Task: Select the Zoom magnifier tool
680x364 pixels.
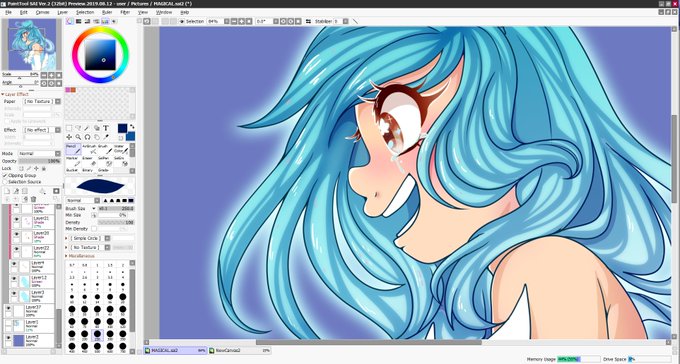Action: coord(78,137)
